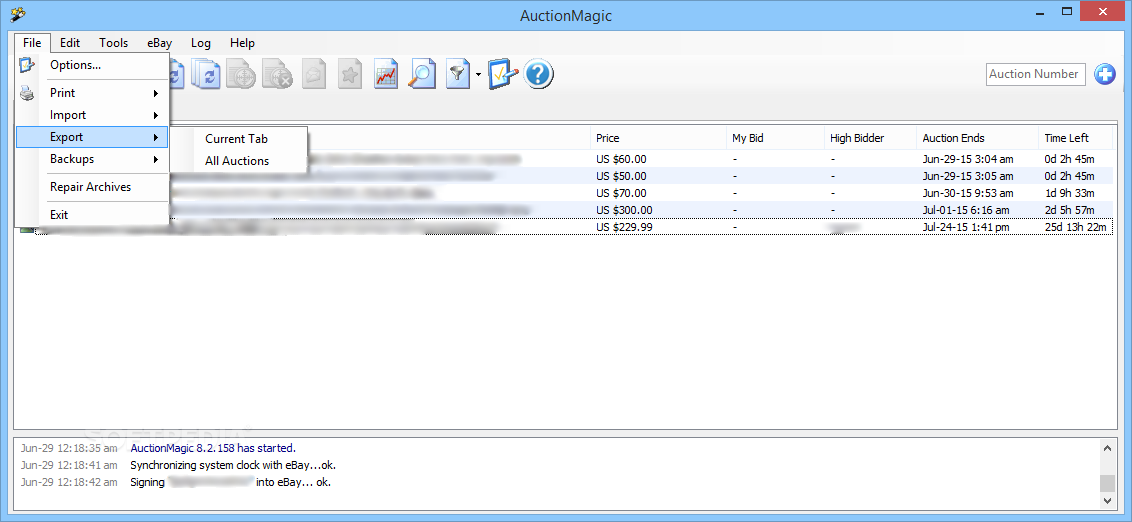1132x522 pixels.
Task: Select the row priced US $50.00
Action: click(565, 176)
